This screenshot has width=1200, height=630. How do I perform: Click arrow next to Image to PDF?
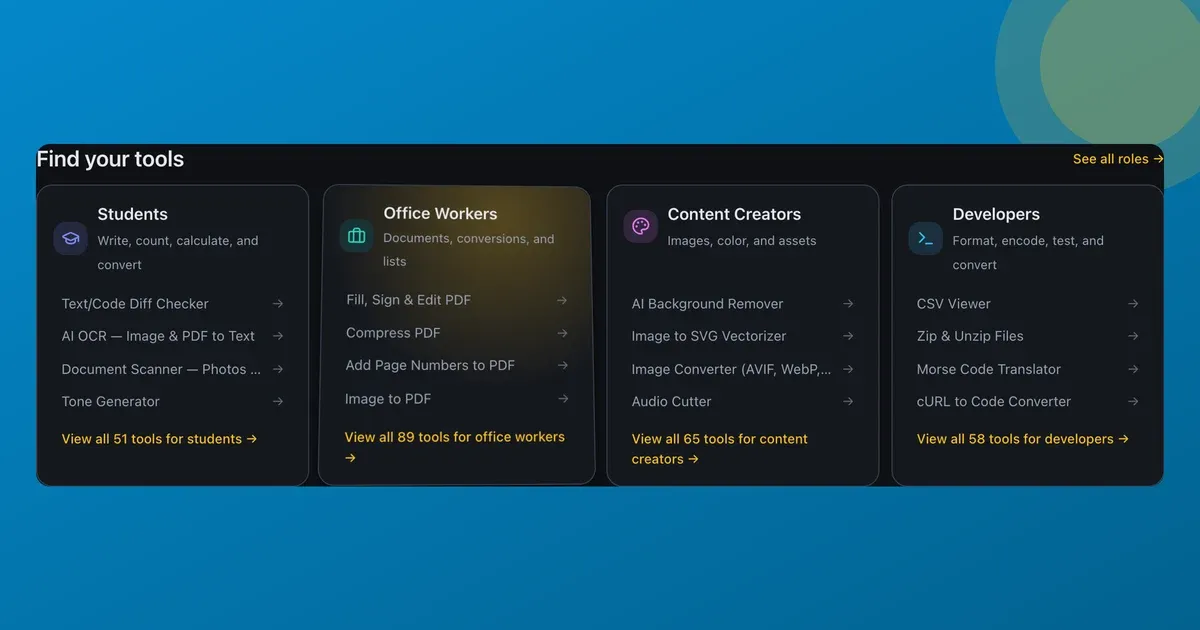[x=564, y=399]
